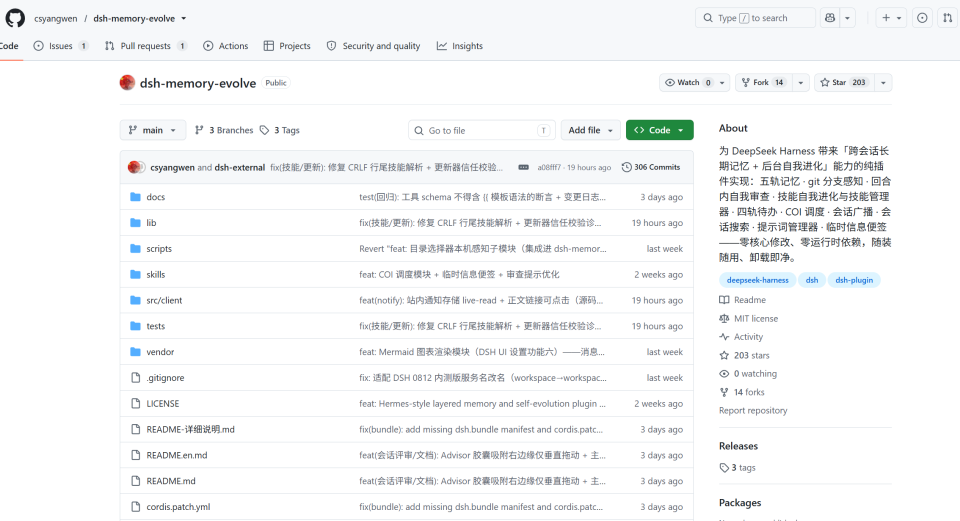The image size is (960, 521).
Task: Click the cordis.patch.yml file icon
Action: 135,506
